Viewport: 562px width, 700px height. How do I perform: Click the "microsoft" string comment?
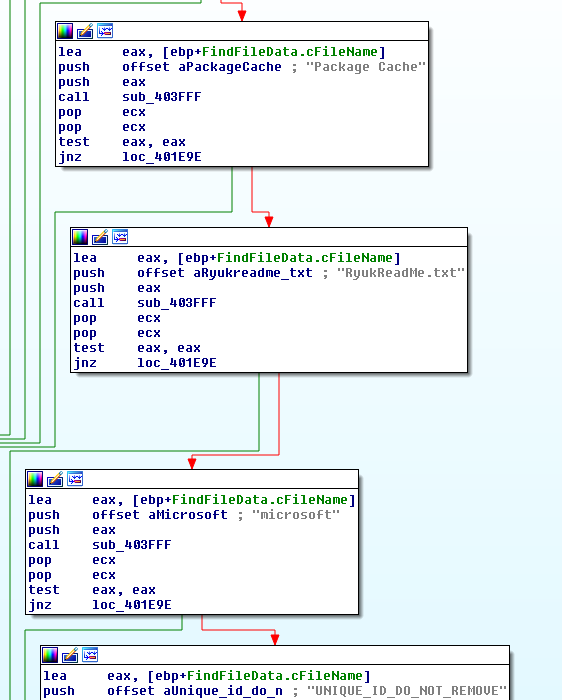[296, 515]
